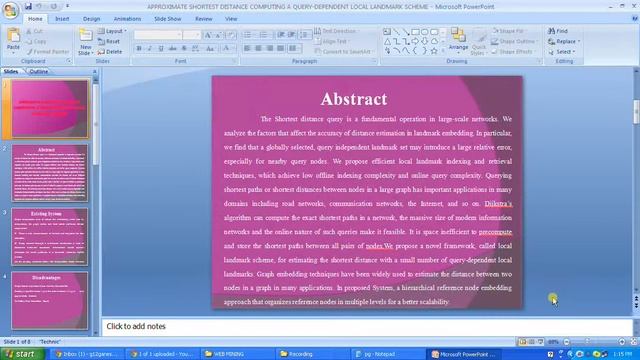Select the Disadvantages slide thumbnail

50,301
